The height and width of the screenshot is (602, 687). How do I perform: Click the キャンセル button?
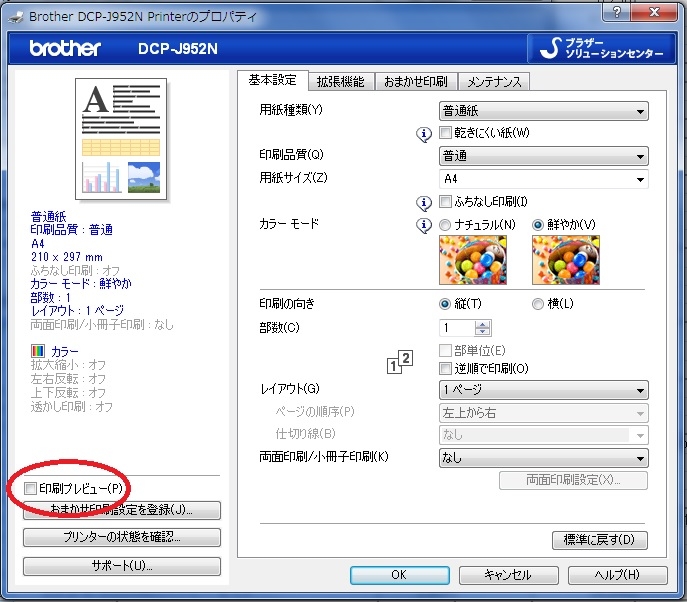[x=508, y=575]
